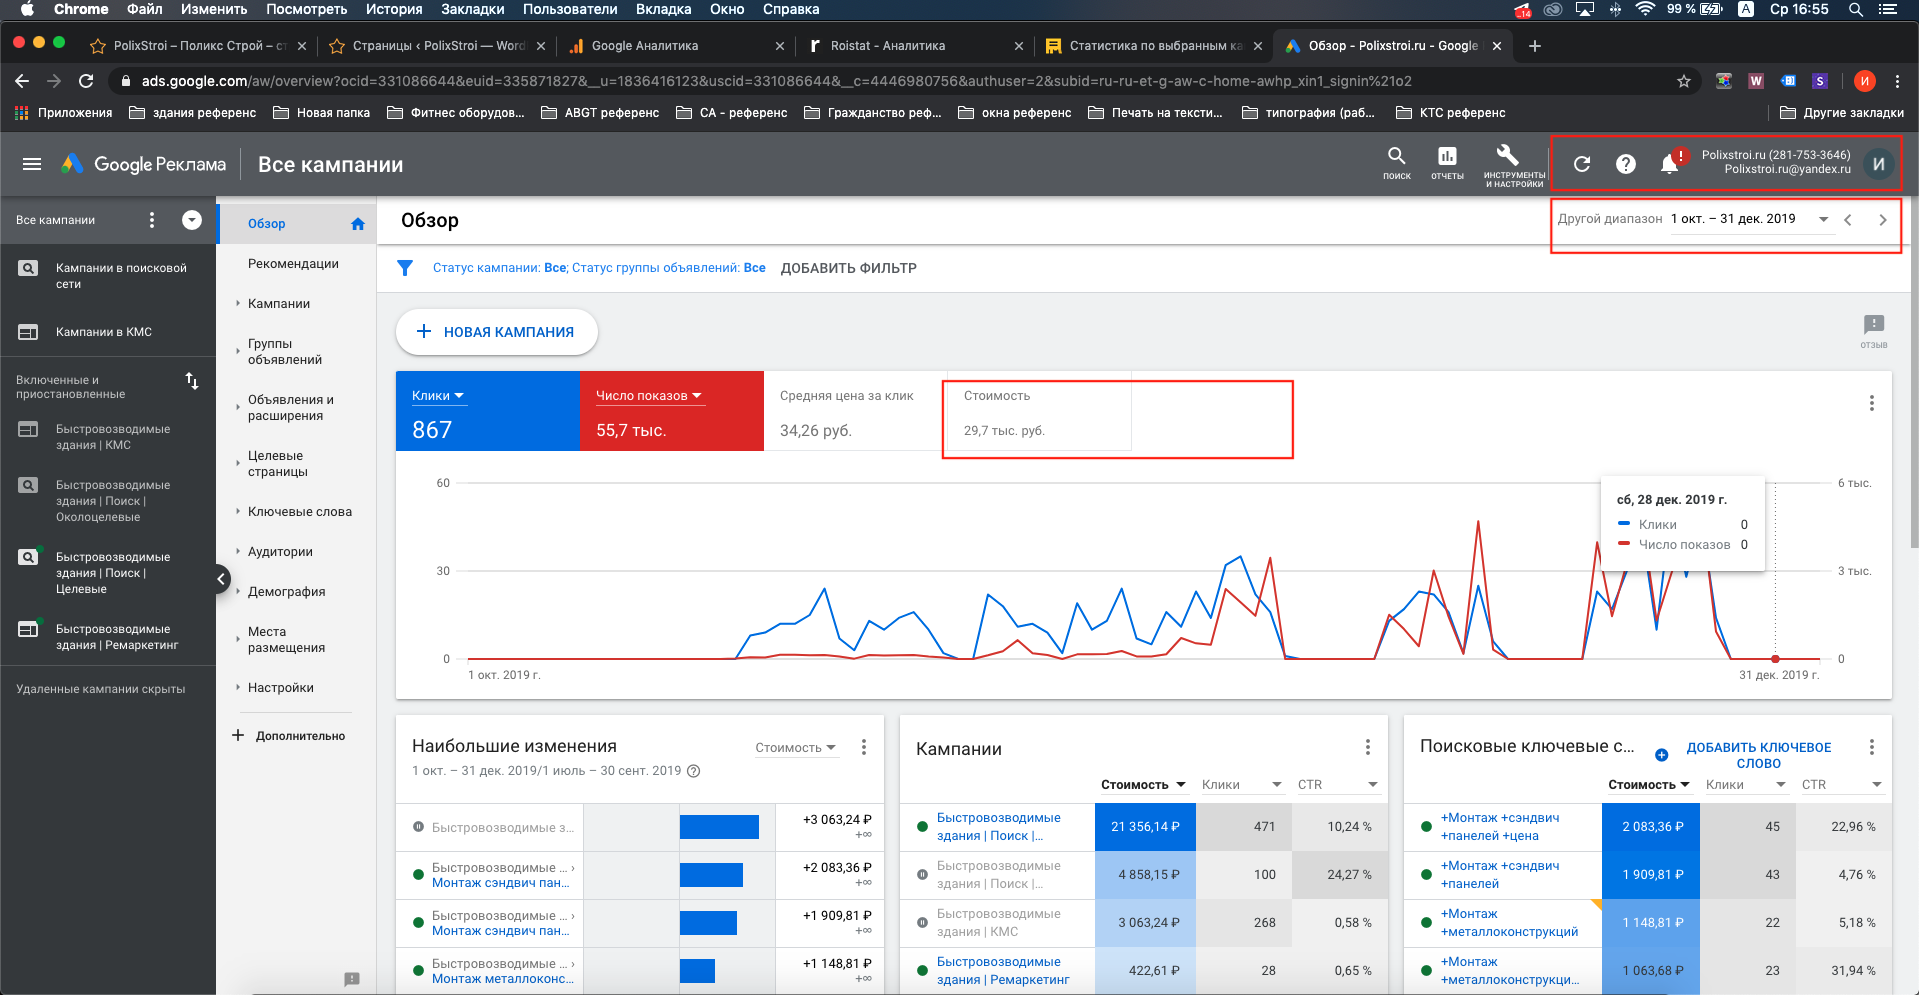Open three-dot menu beside Все кампании

click(152, 220)
